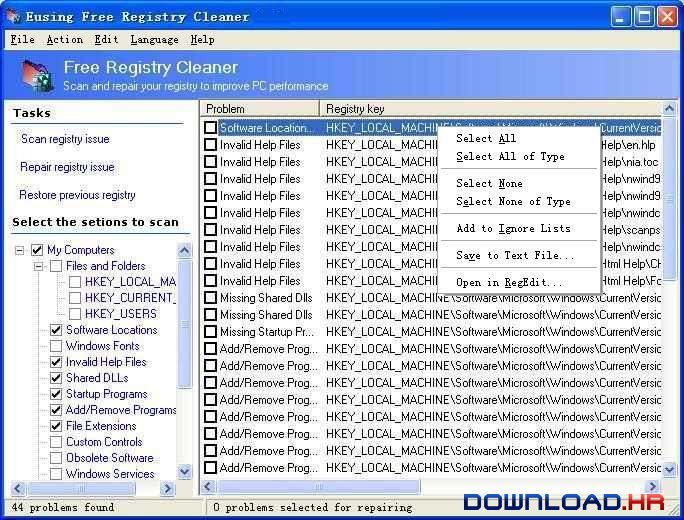Check the Missing Startup Pr... row checkbox
Viewport: 684px width, 520px height.
tap(210, 332)
